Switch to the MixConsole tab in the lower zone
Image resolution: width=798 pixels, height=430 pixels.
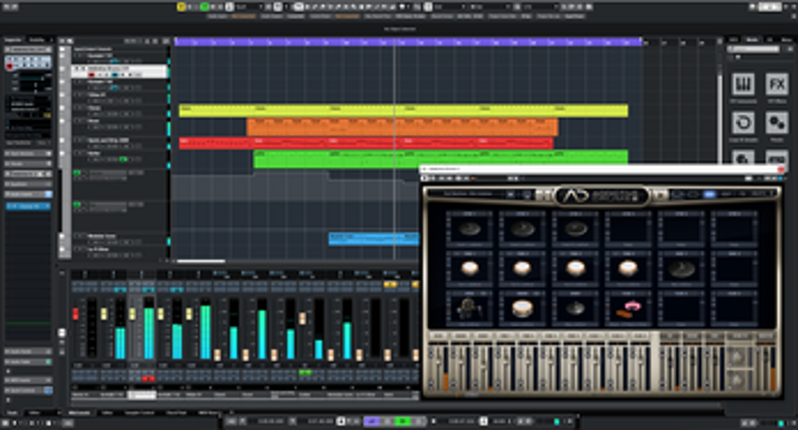pos(79,413)
